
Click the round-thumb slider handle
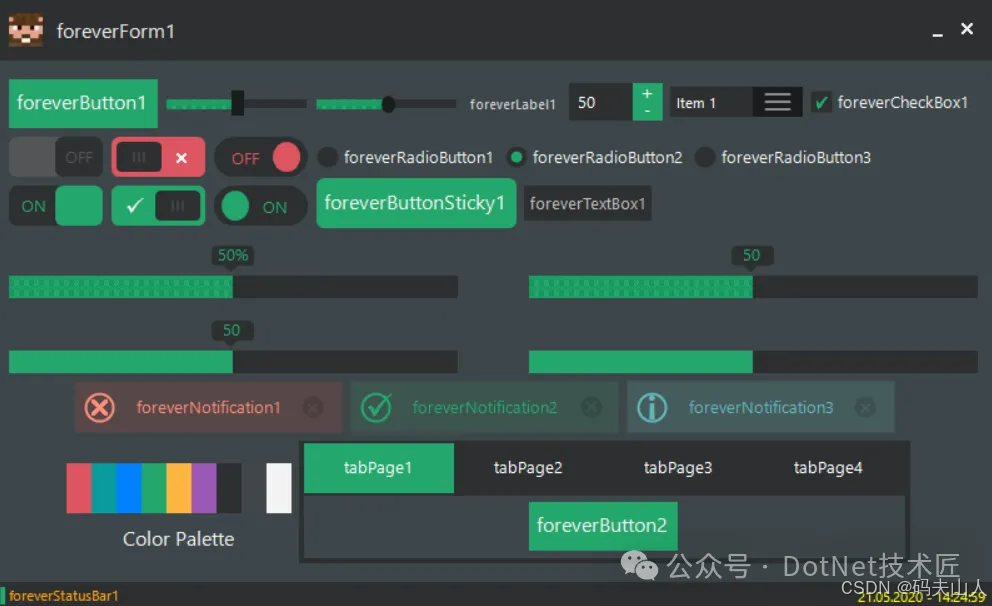(388, 104)
